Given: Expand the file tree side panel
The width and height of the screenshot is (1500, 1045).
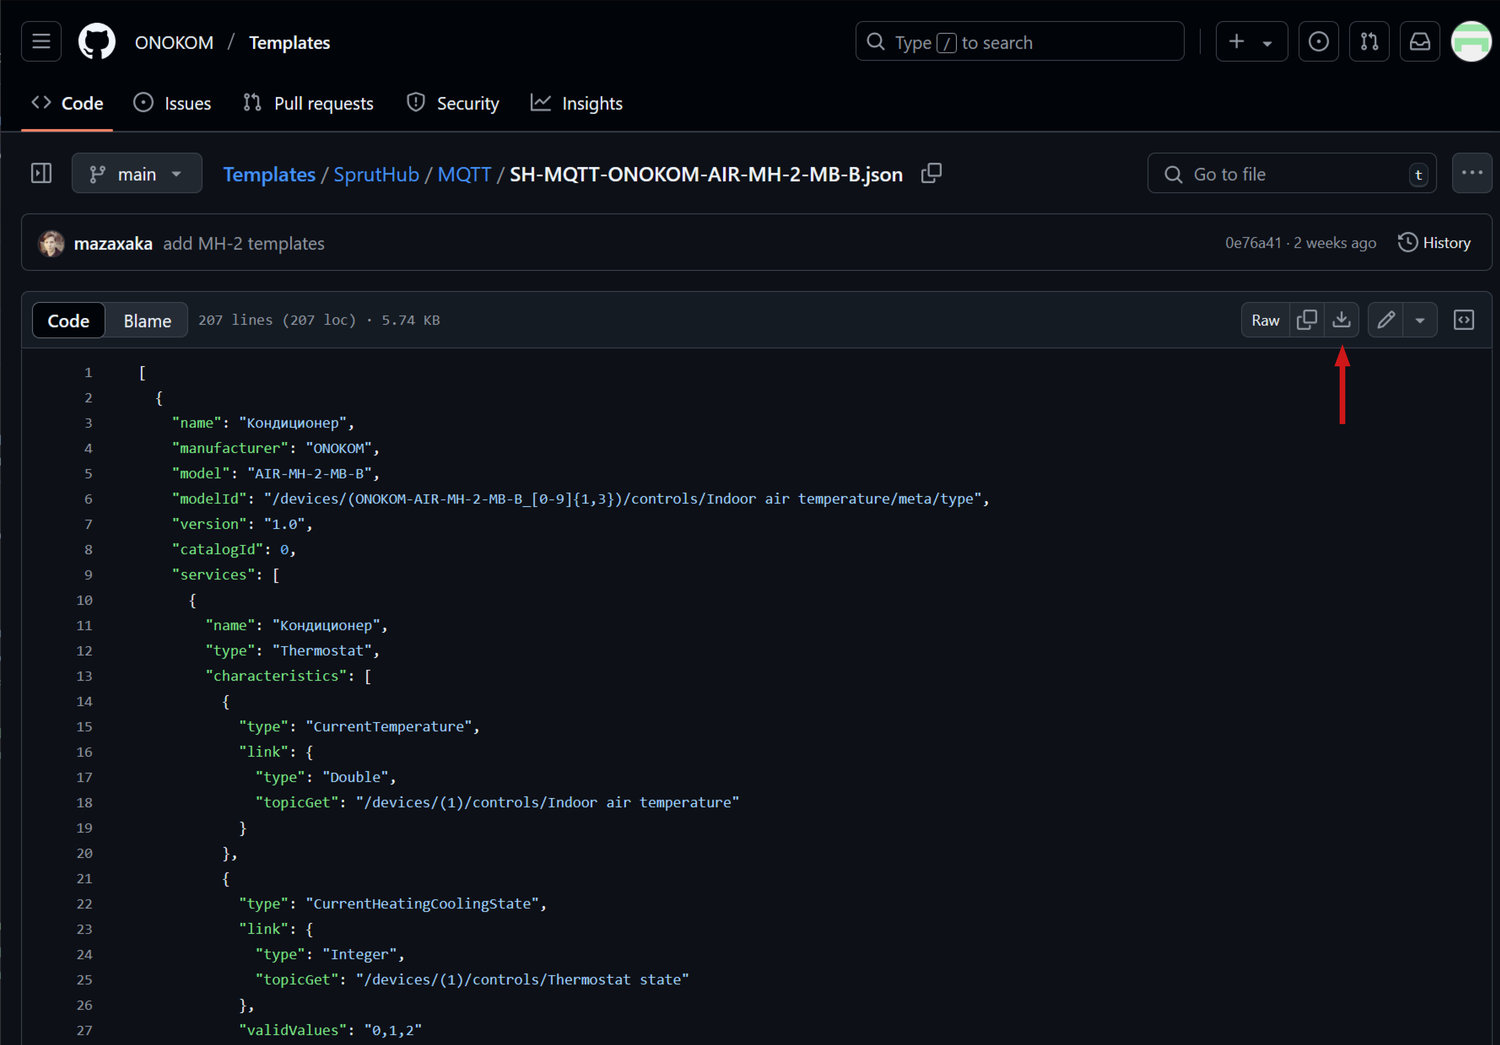Looking at the screenshot, I should (41, 173).
